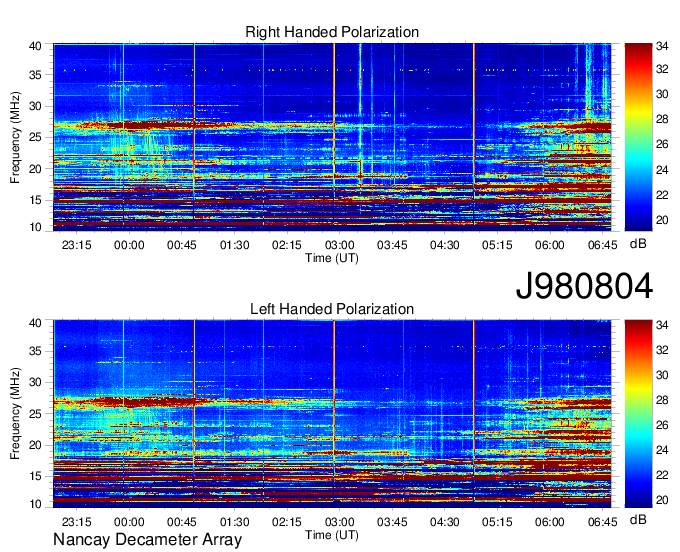The width and height of the screenshot is (680, 552).
Task: Click the "05:15" time tick under Right Handed plot
Action: click(x=497, y=245)
